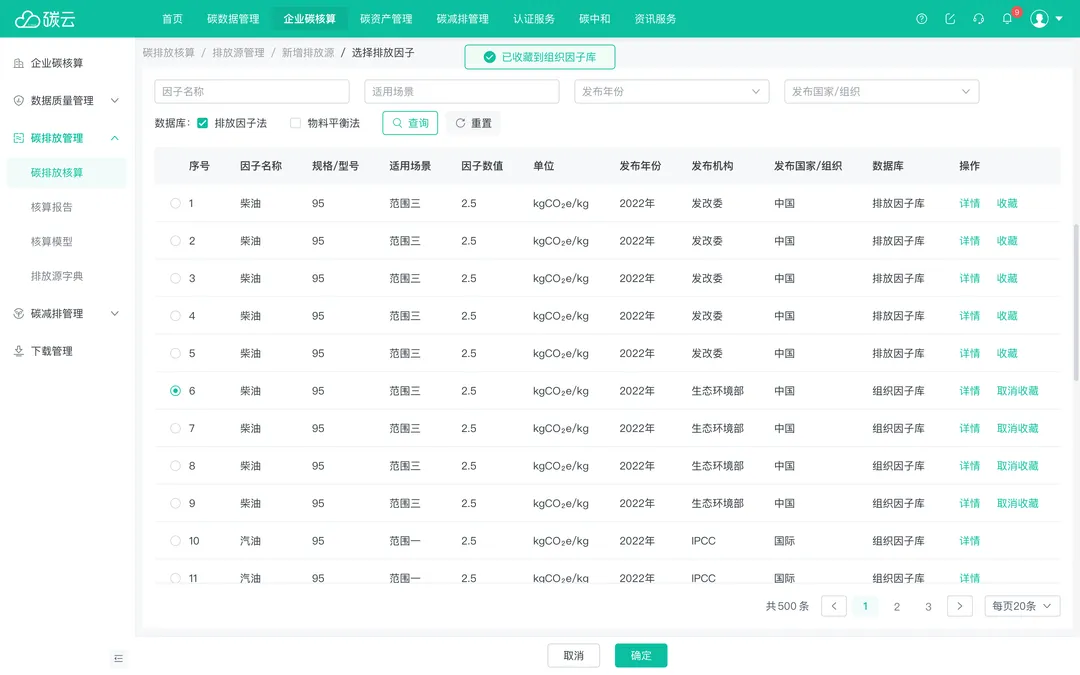The width and height of the screenshot is (1080, 675).
Task: Select radio button for row 7
Action: [x=175, y=428]
